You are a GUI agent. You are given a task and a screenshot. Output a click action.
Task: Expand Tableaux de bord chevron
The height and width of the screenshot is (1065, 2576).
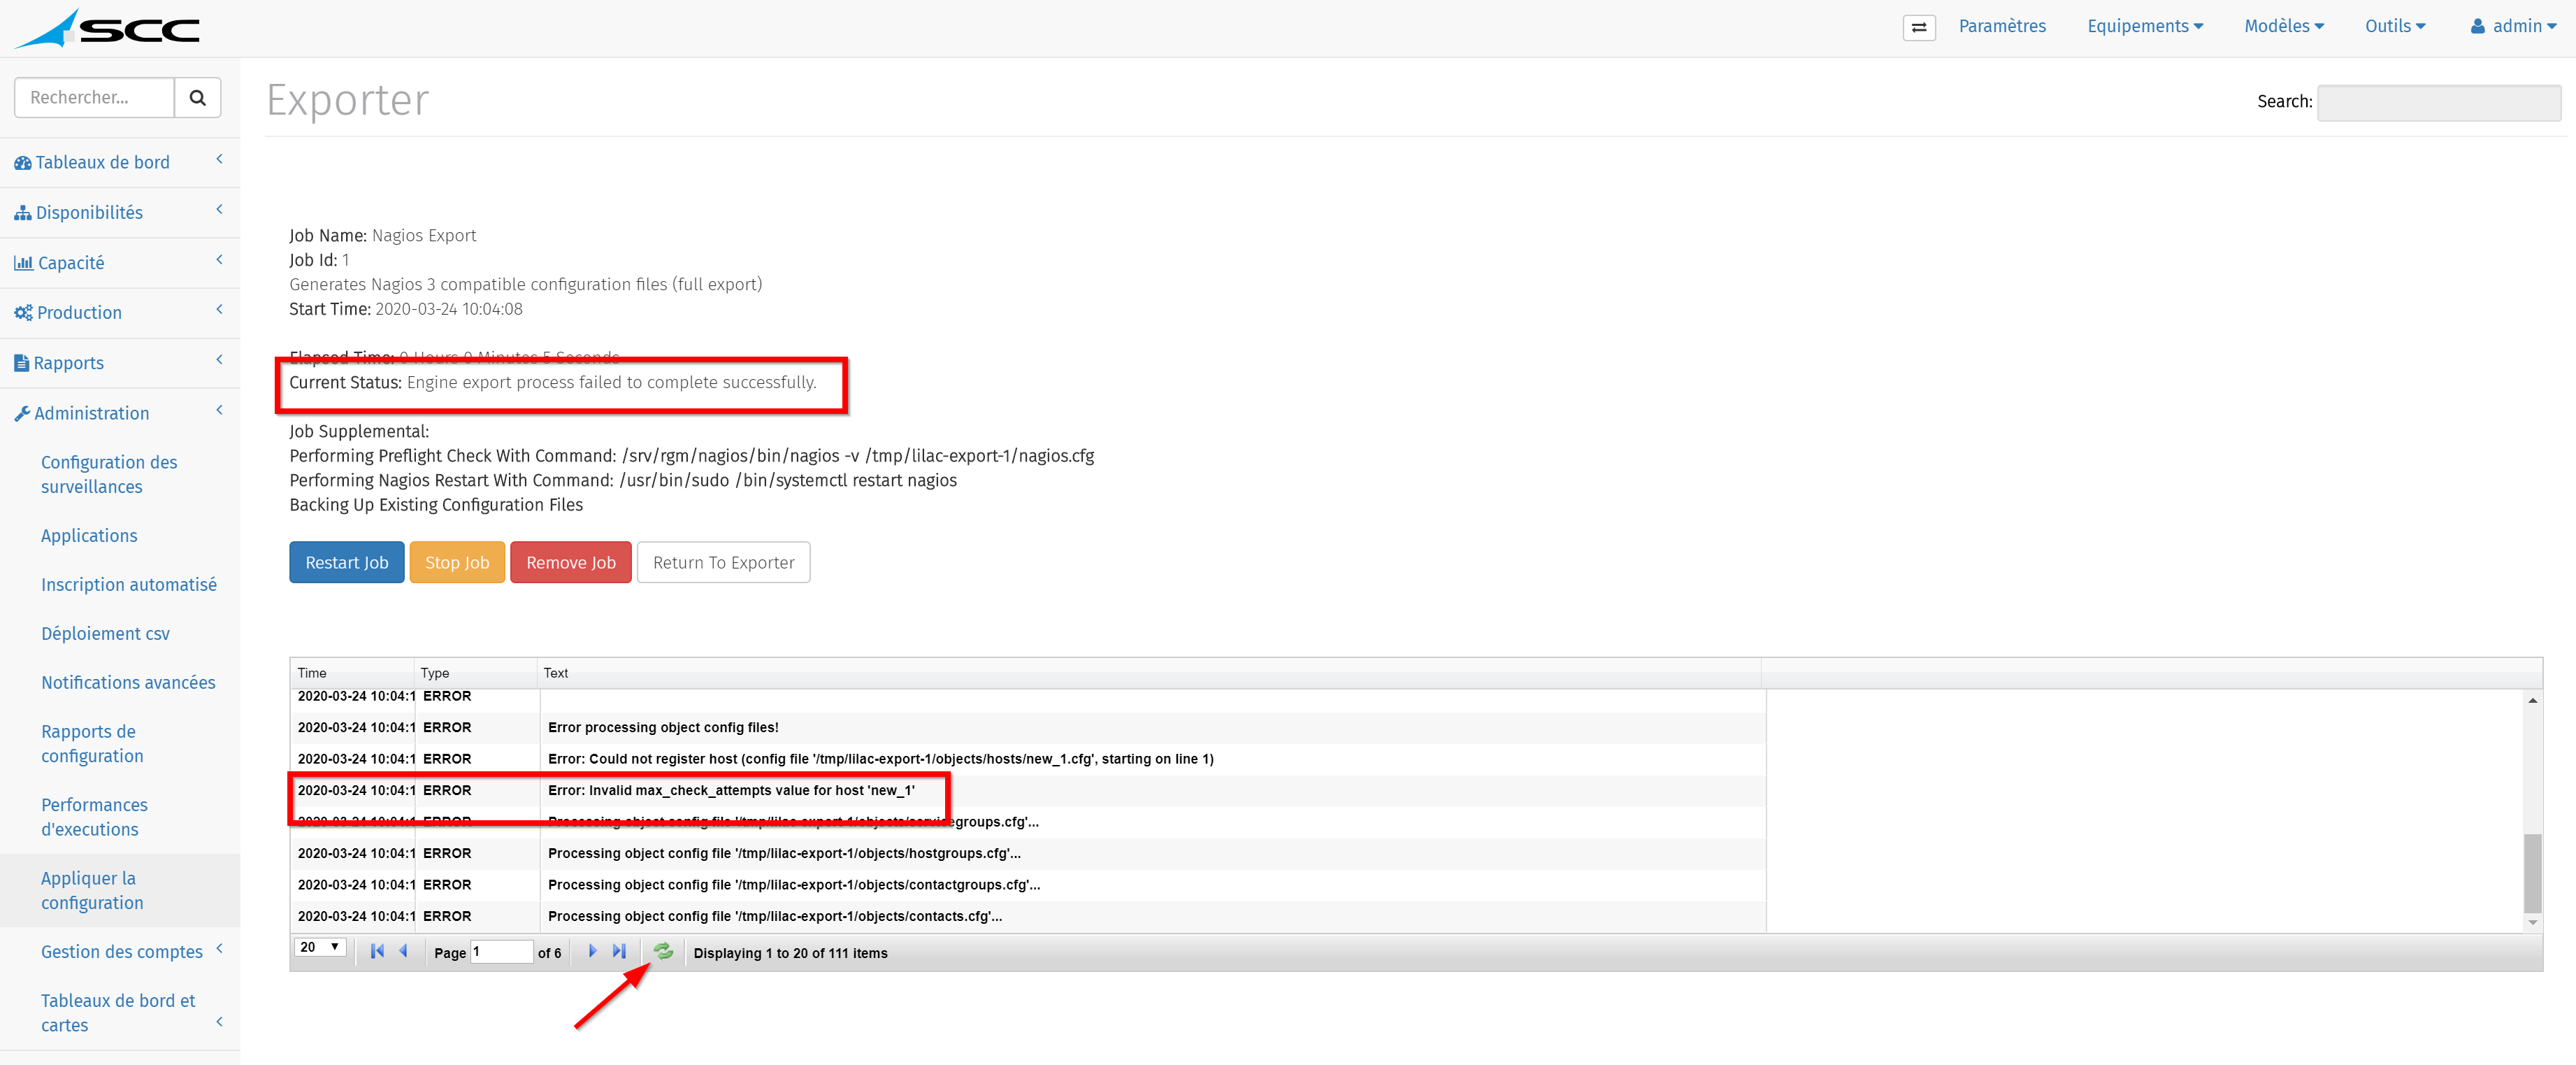pyautogui.click(x=219, y=160)
